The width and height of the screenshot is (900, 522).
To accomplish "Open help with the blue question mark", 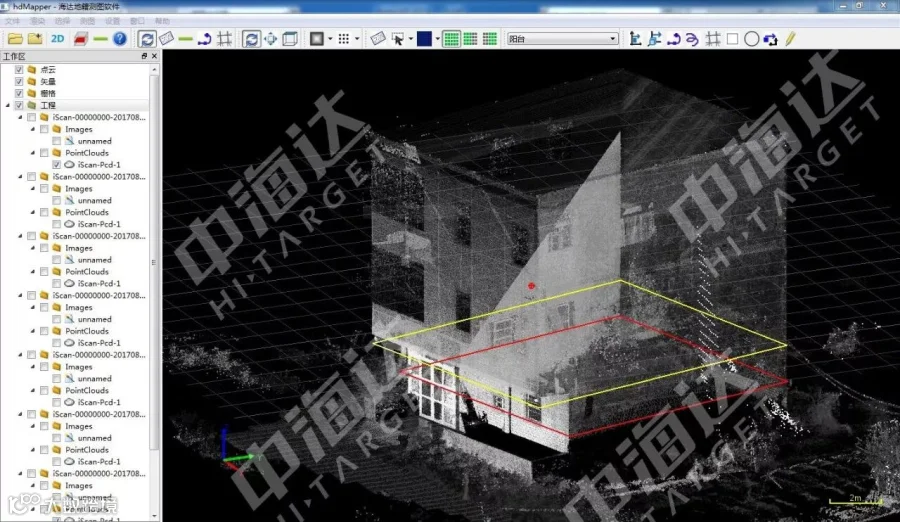I will [119, 39].
